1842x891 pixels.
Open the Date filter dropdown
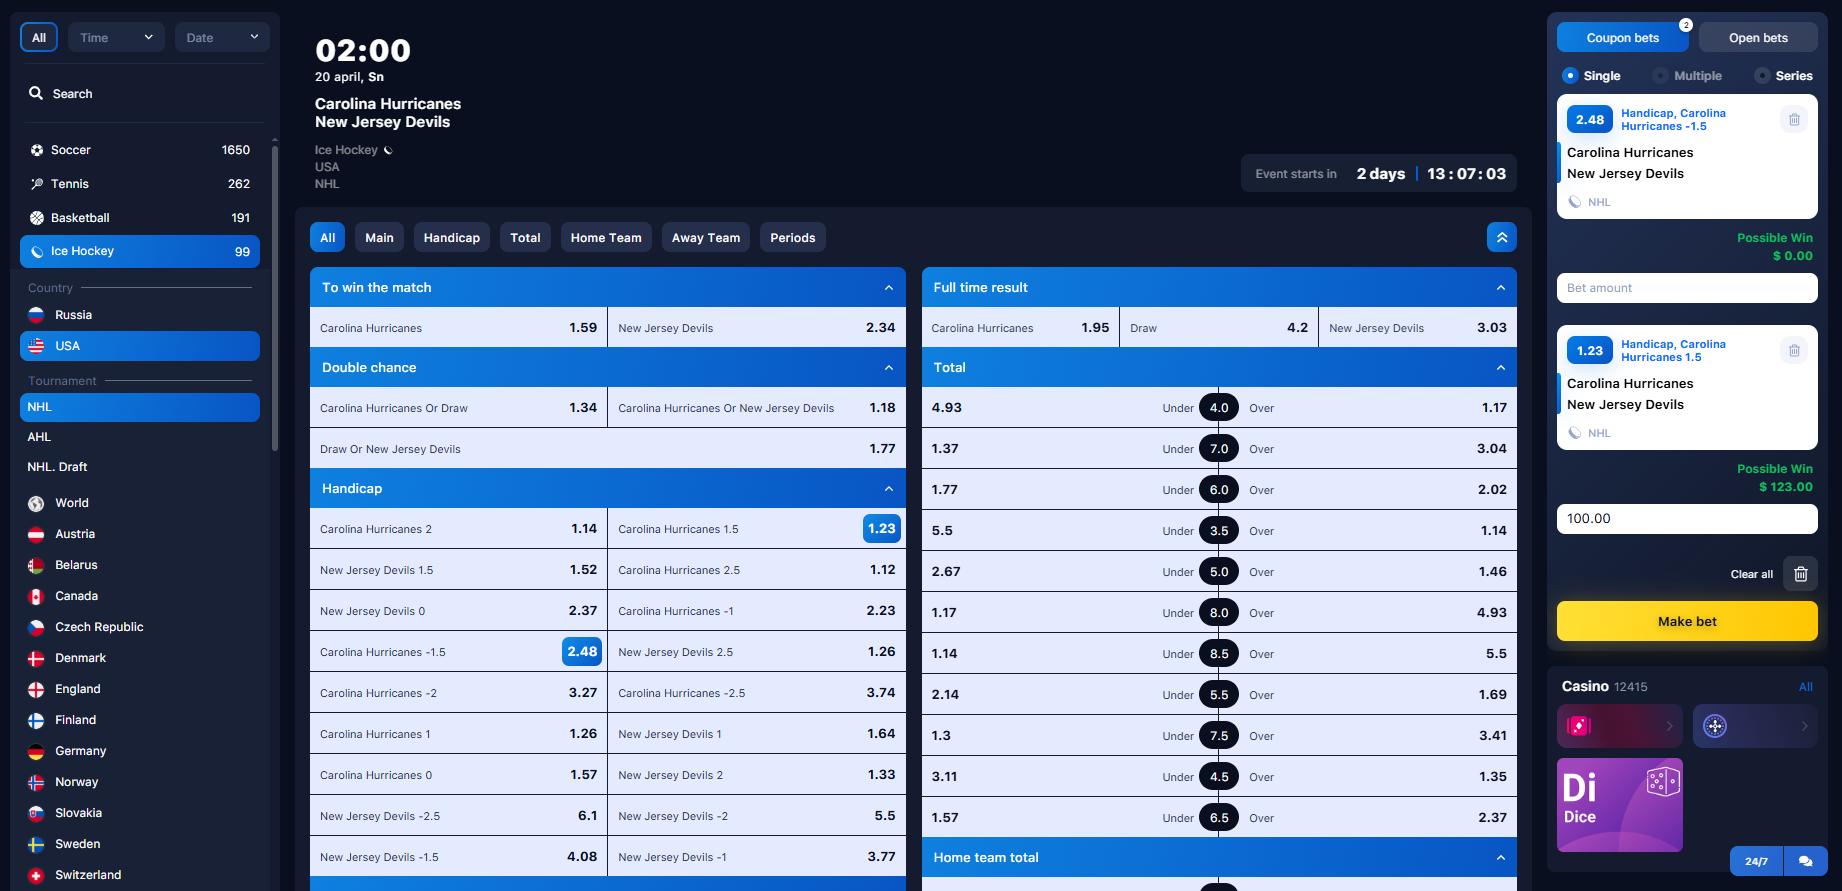(222, 38)
